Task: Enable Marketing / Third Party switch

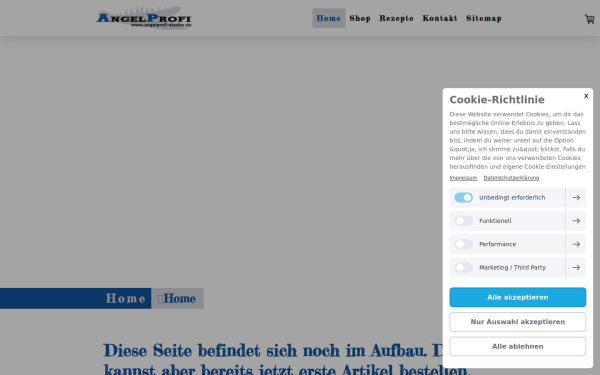Action: tap(463, 267)
